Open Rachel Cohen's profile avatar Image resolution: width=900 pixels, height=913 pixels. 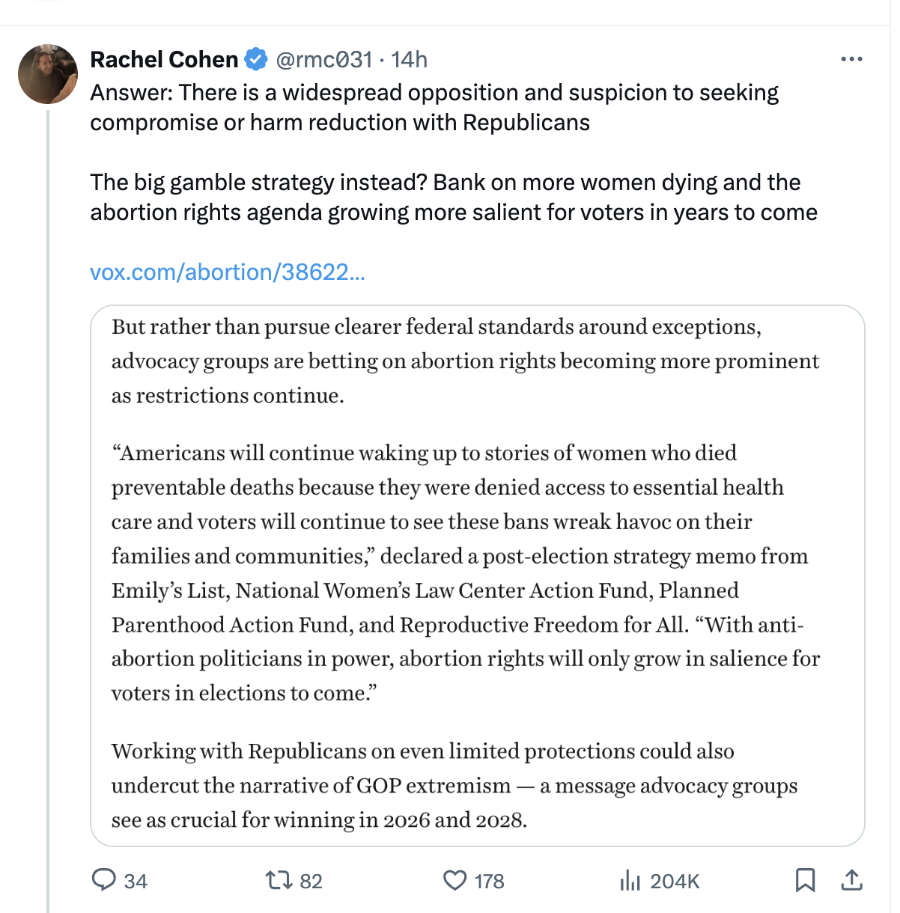coord(48,74)
